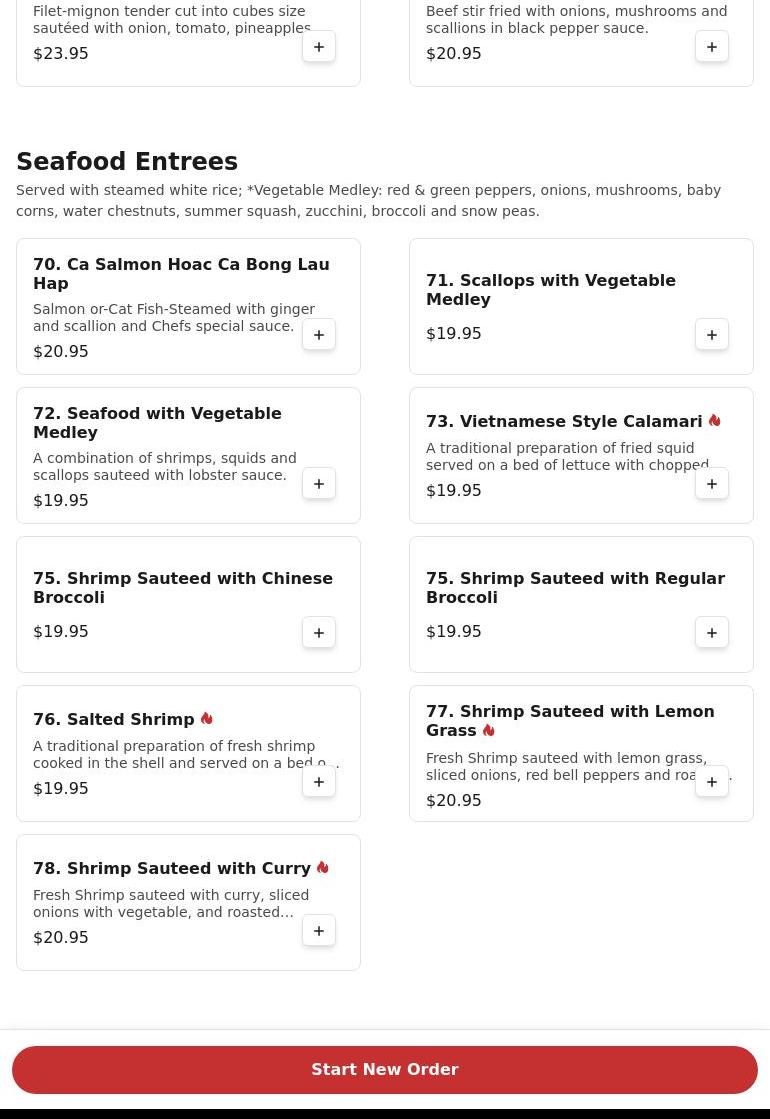The width and height of the screenshot is (770, 1119).
Task: Add Shrimp Sauteed with Curry
Action: (x=319, y=931)
